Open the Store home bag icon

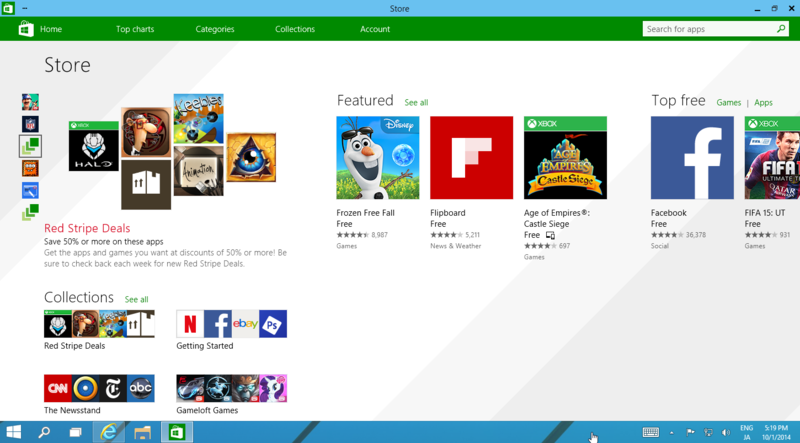point(26,29)
